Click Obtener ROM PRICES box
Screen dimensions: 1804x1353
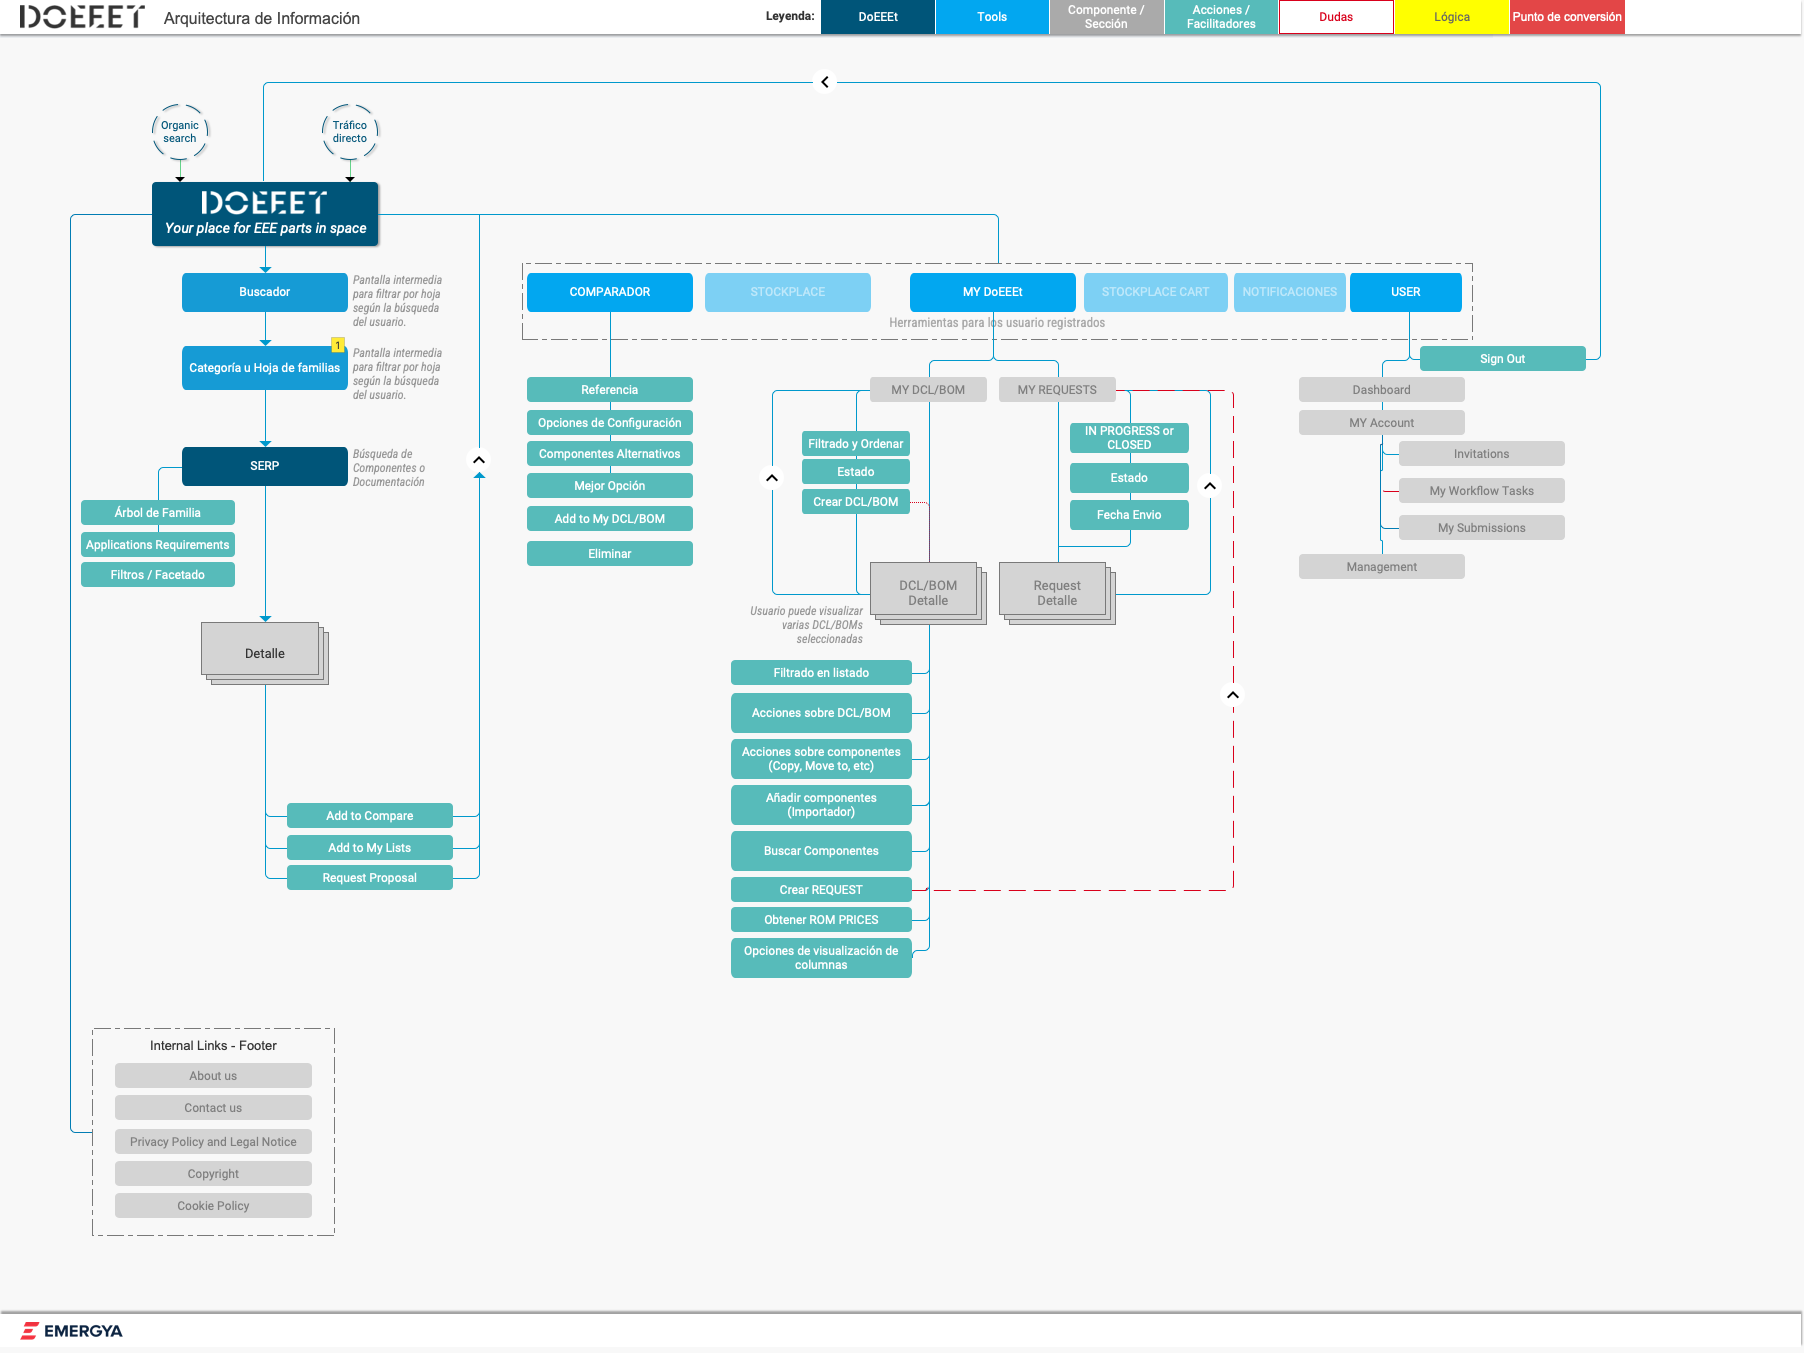point(821,920)
